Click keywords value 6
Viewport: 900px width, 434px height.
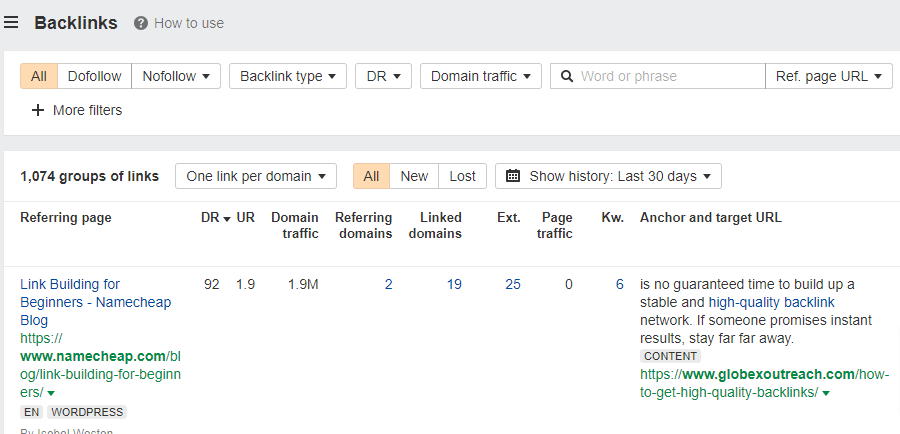click(620, 284)
